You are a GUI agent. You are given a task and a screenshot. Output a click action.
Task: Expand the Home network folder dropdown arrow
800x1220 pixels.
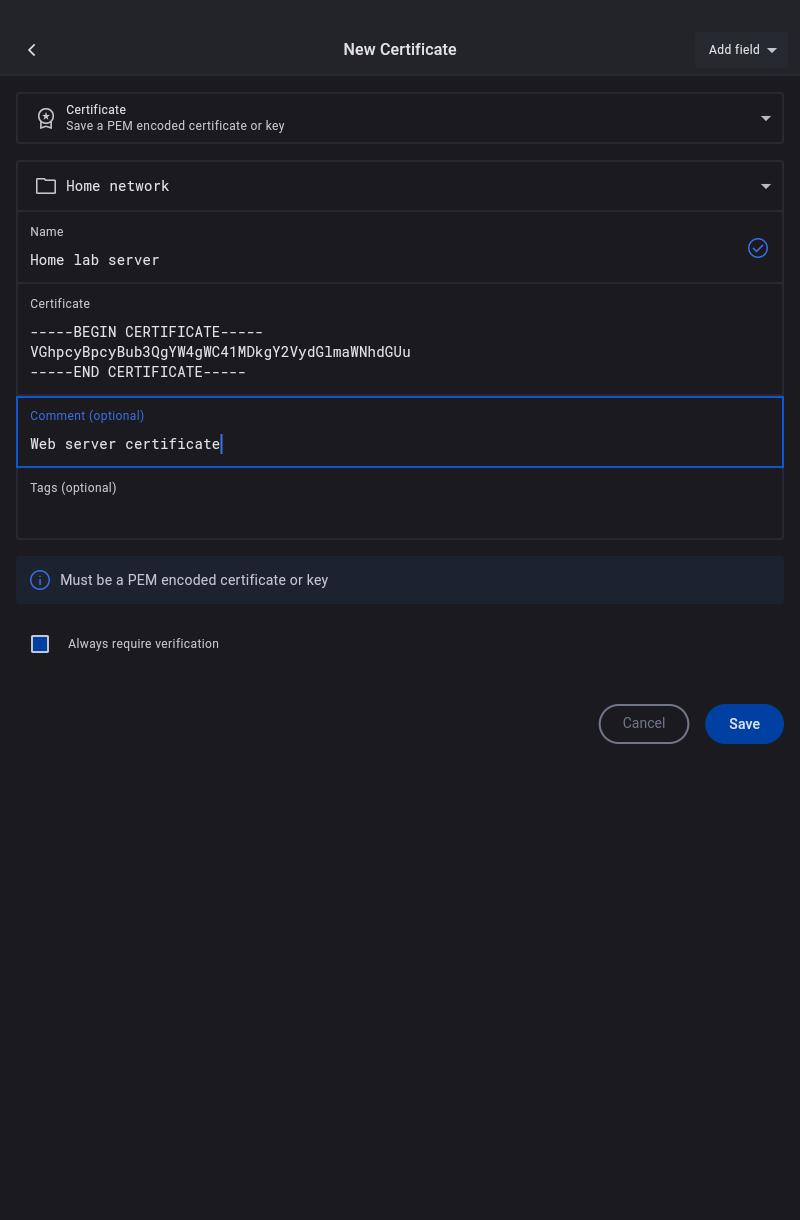click(766, 186)
